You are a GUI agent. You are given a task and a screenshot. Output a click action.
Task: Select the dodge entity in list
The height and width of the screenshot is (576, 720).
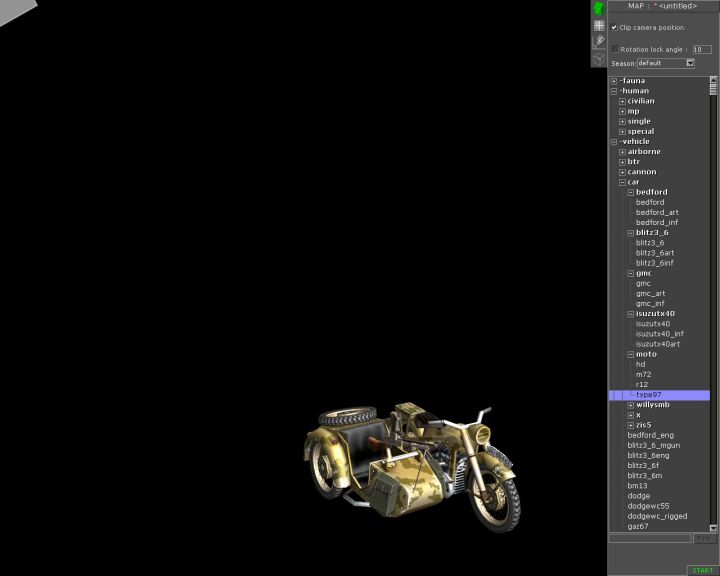(x=639, y=496)
